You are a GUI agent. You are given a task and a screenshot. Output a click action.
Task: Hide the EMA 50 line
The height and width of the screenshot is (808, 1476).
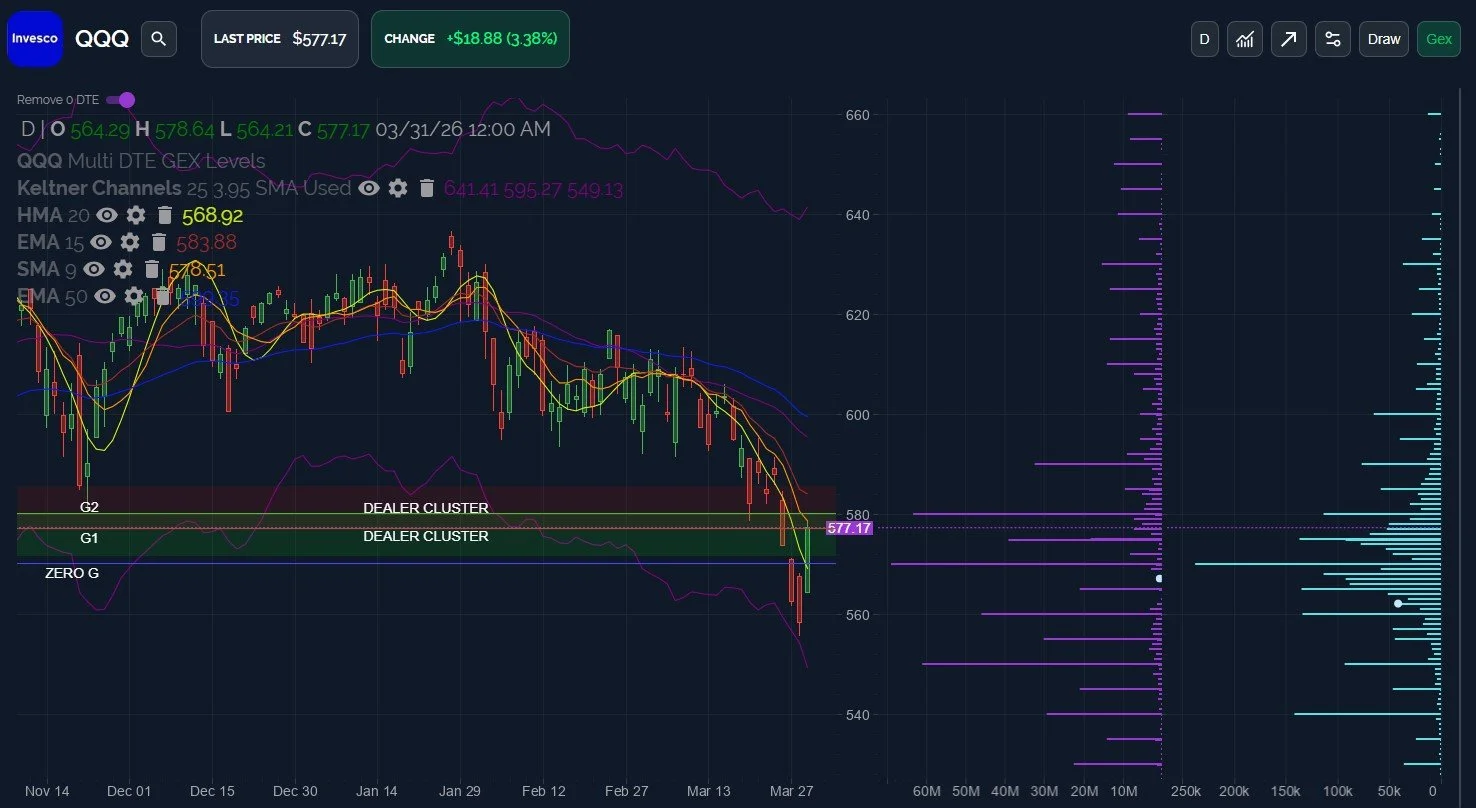[x=105, y=296]
